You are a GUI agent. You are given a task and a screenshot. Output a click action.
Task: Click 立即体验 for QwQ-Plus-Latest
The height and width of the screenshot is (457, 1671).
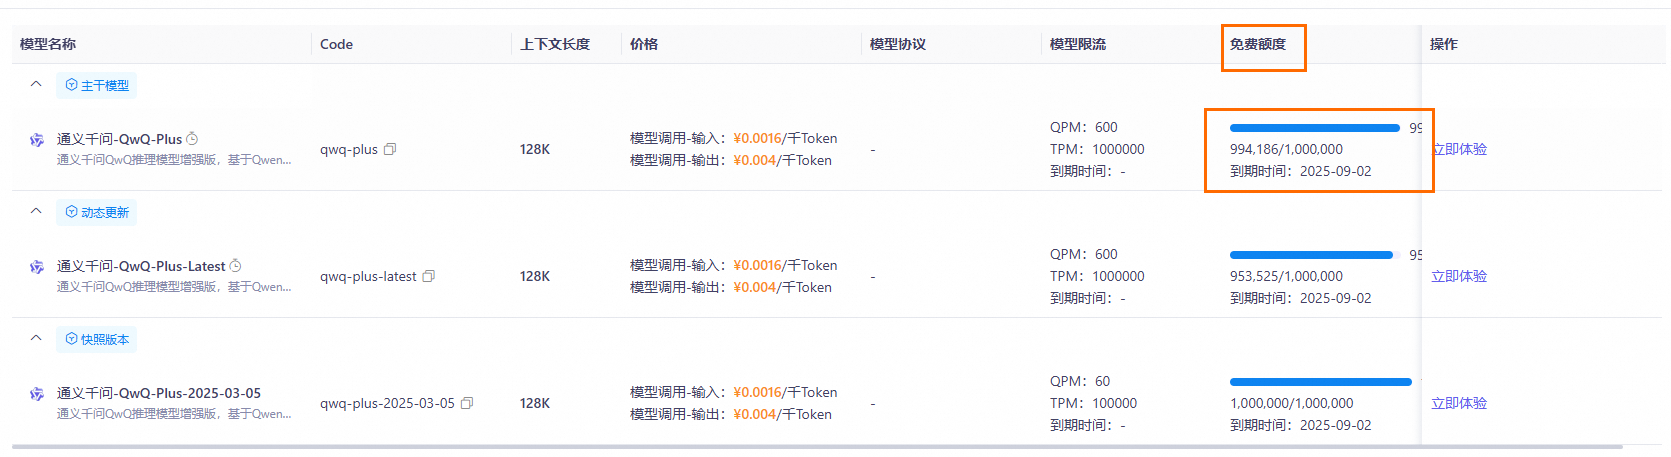coord(1459,276)
